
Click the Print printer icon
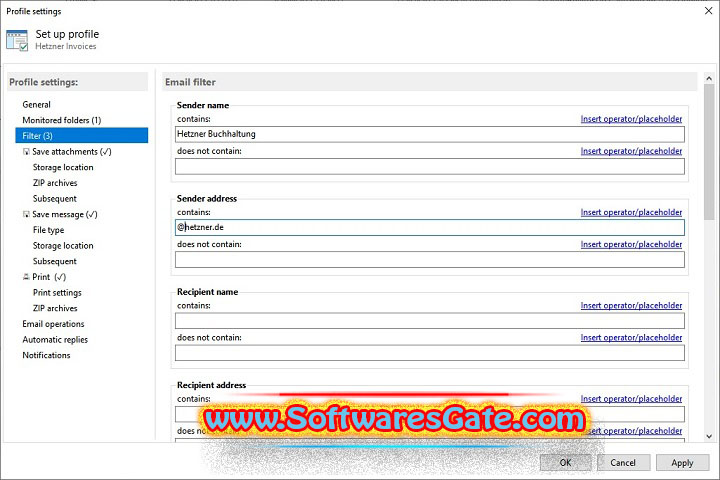pos(26,277)
